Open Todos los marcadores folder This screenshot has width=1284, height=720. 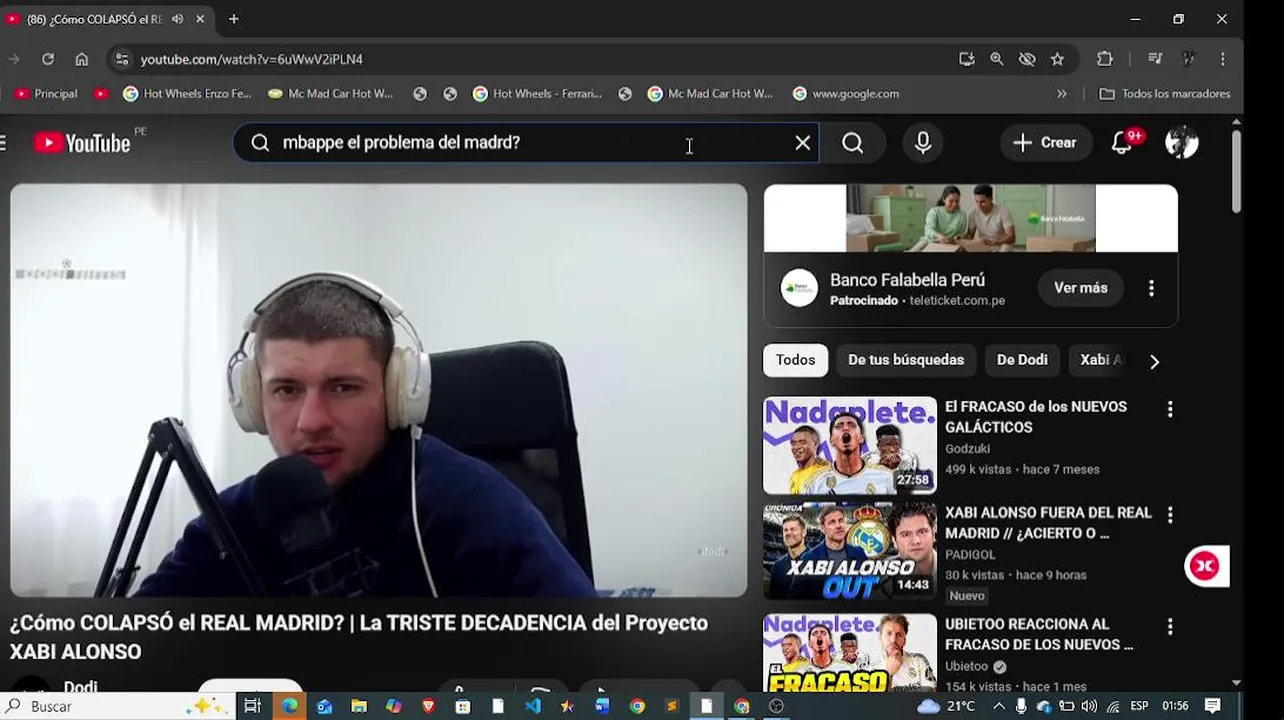coord(1165,94)
